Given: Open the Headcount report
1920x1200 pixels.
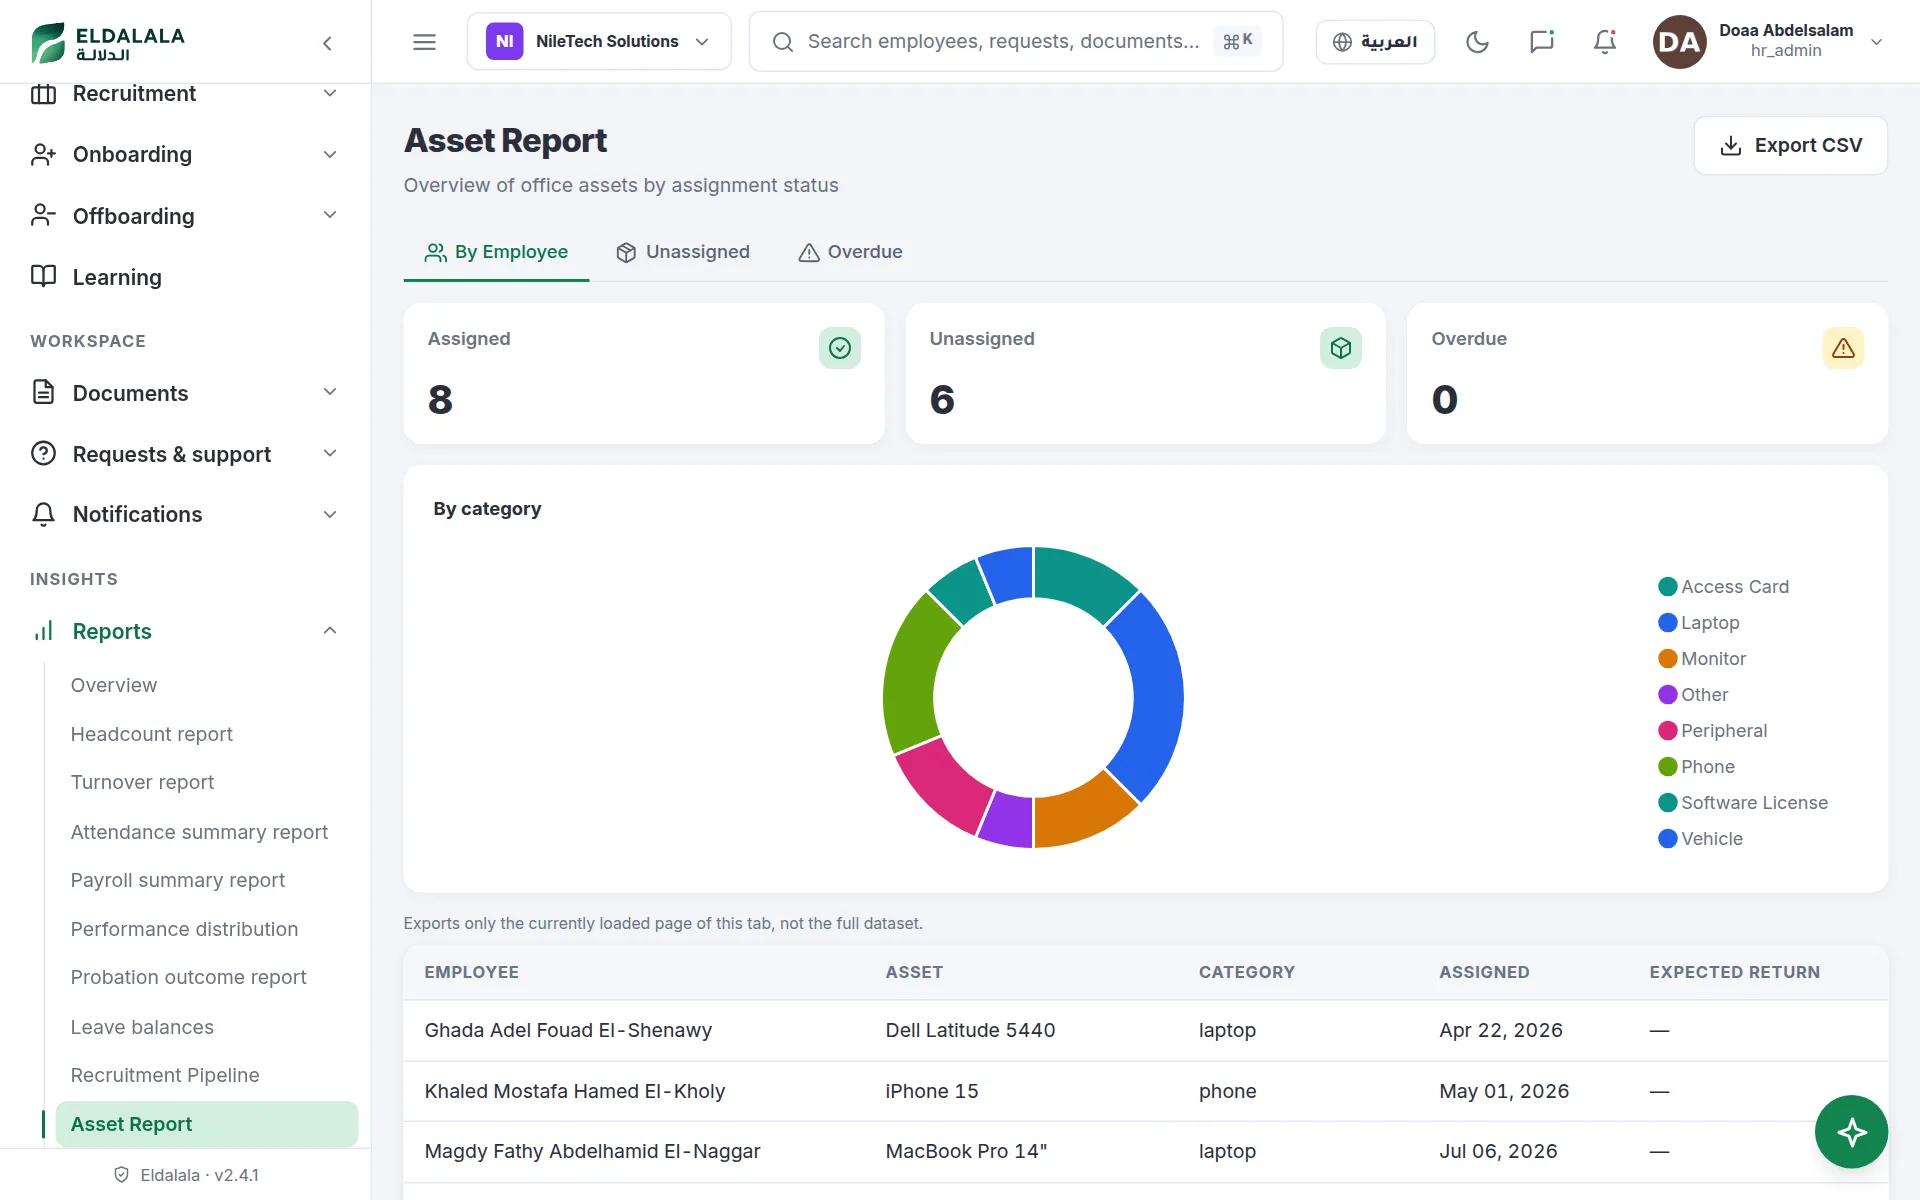Looking at the screenshot, I should click(151, 734).
